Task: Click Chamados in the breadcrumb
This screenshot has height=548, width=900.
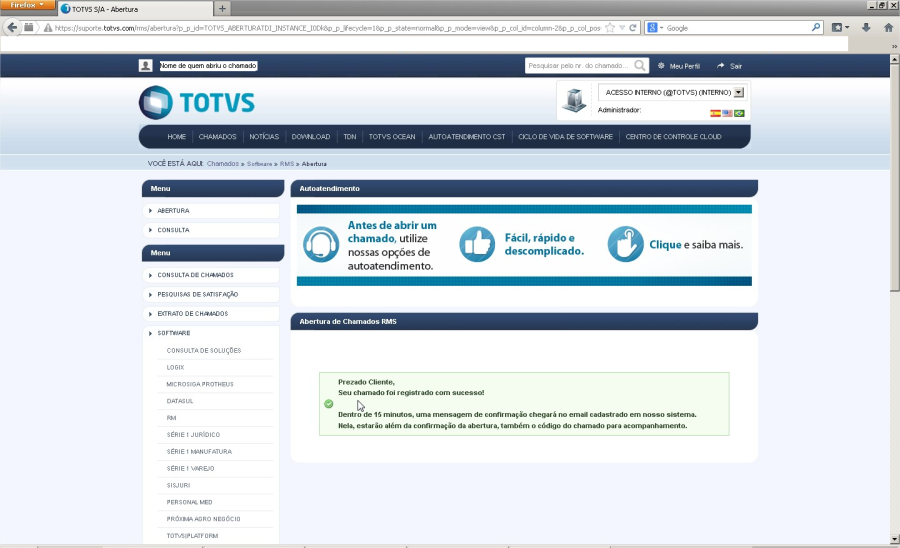Action: click(223, 164)
